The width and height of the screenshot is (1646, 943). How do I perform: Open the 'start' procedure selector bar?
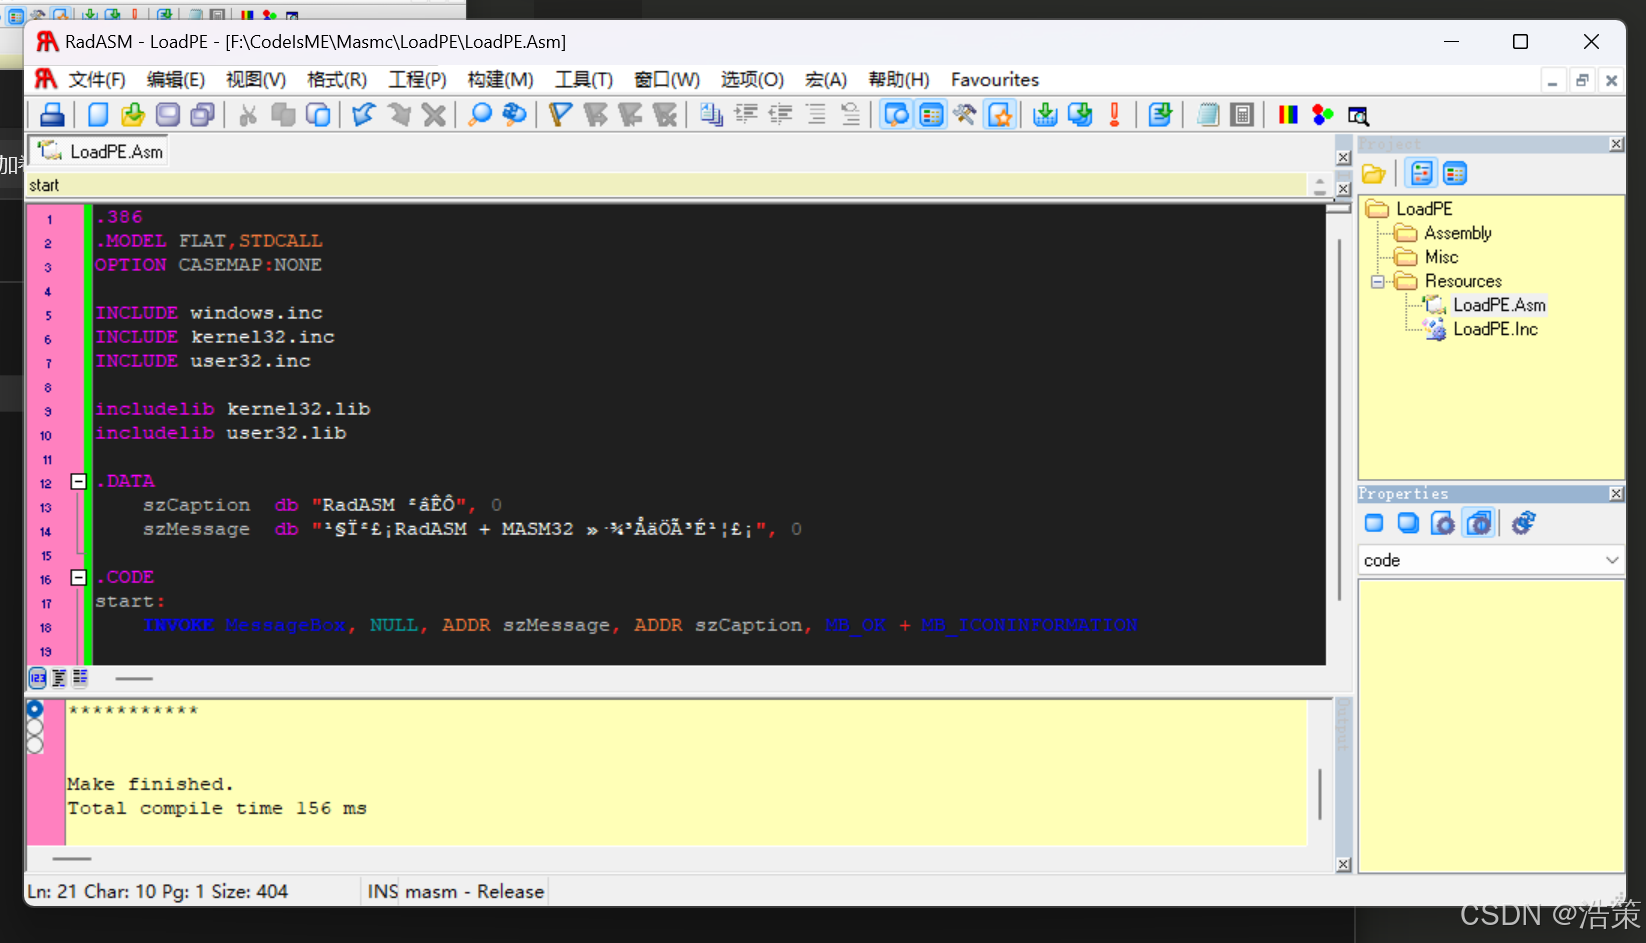pyautogui.click(x=667, y=185)
